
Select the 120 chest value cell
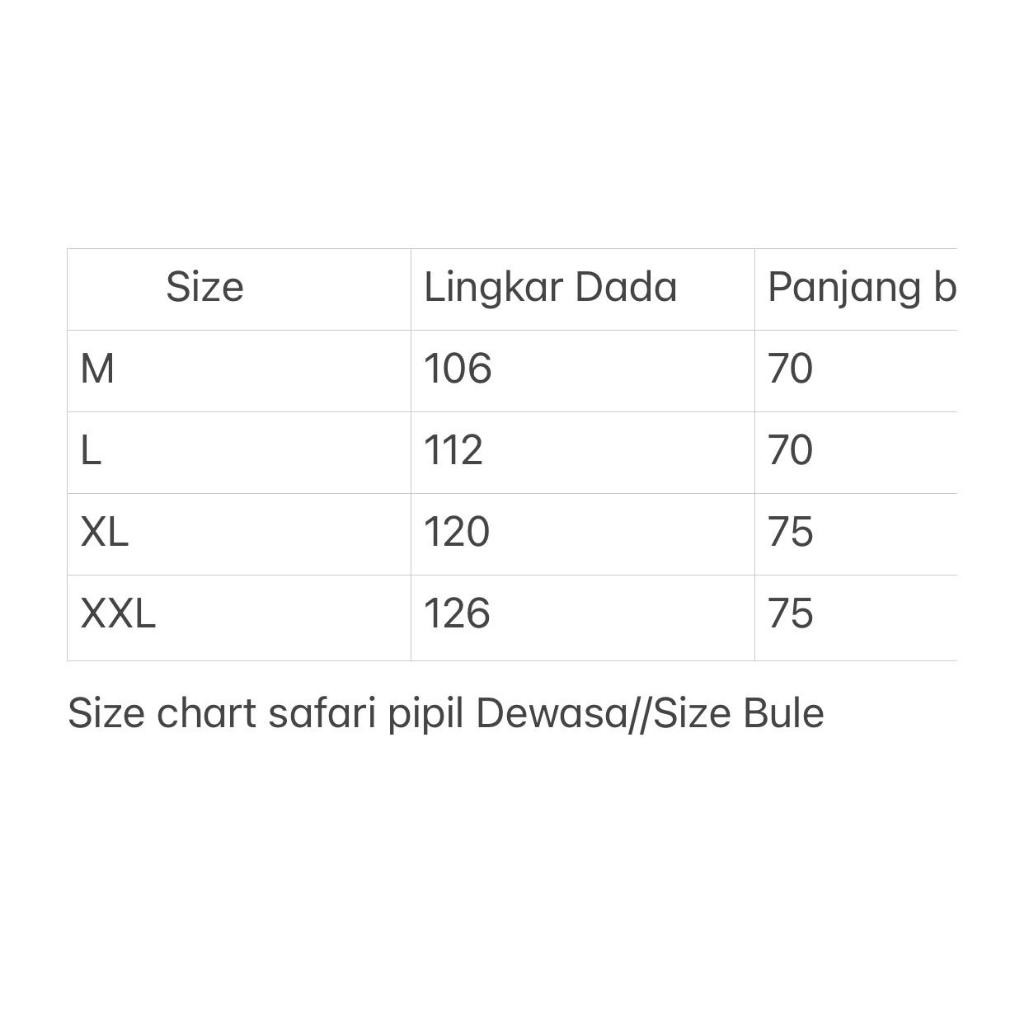[x=457, y=533]
